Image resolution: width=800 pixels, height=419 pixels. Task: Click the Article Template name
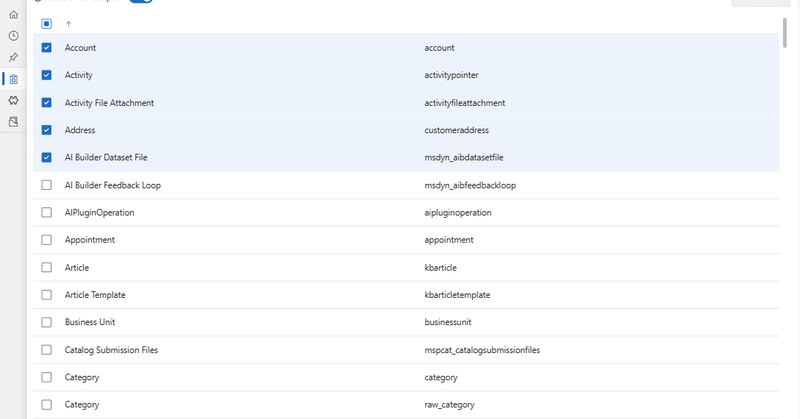click(x=95, y=295)
